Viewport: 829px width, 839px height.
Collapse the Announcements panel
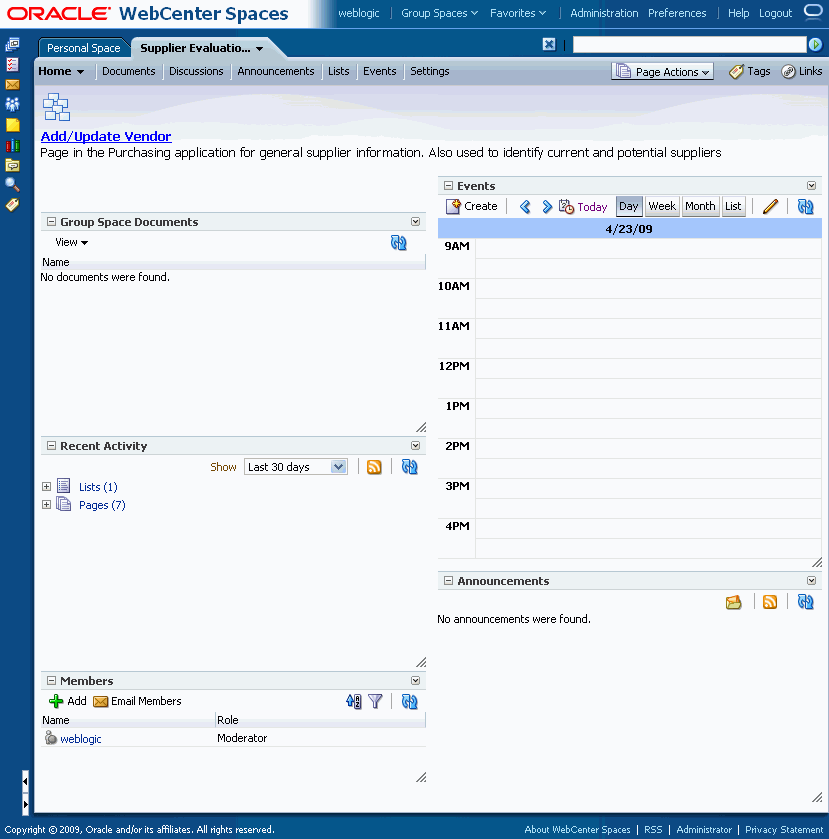[448, 581]
